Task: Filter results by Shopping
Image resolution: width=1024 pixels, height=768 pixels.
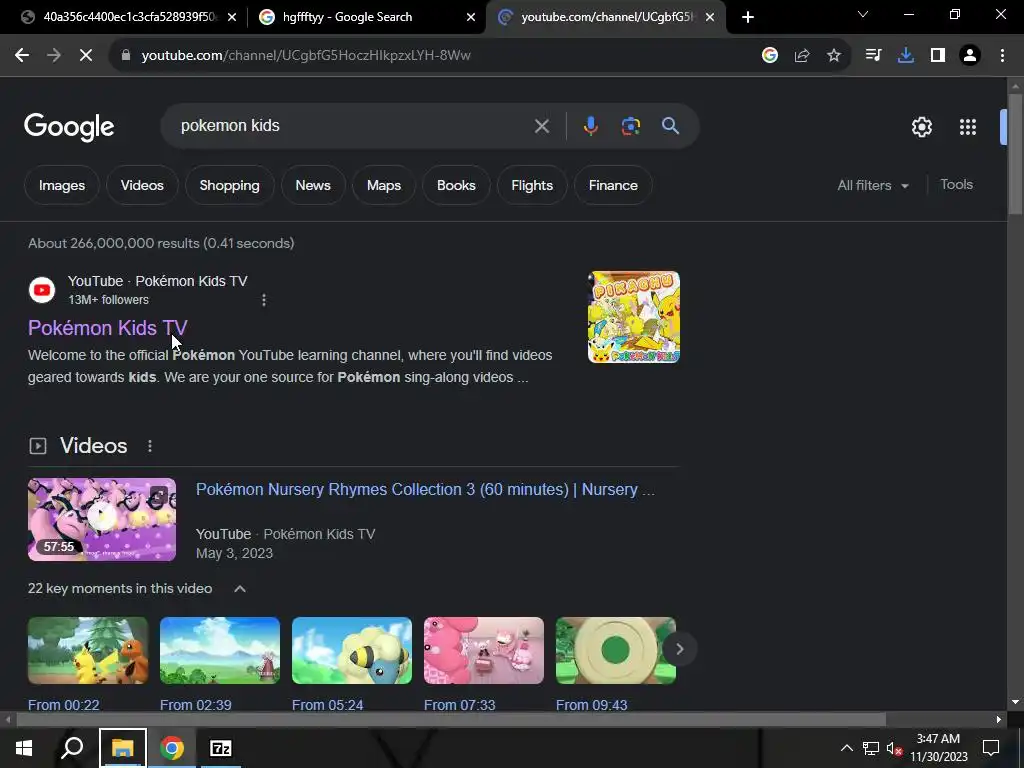Action: [229, 185]
